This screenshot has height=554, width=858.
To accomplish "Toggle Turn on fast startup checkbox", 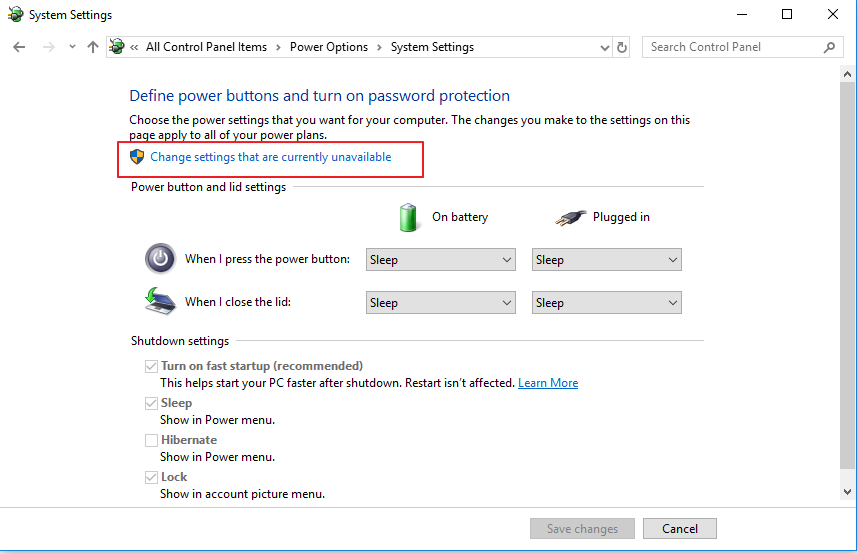I will 151,366.
